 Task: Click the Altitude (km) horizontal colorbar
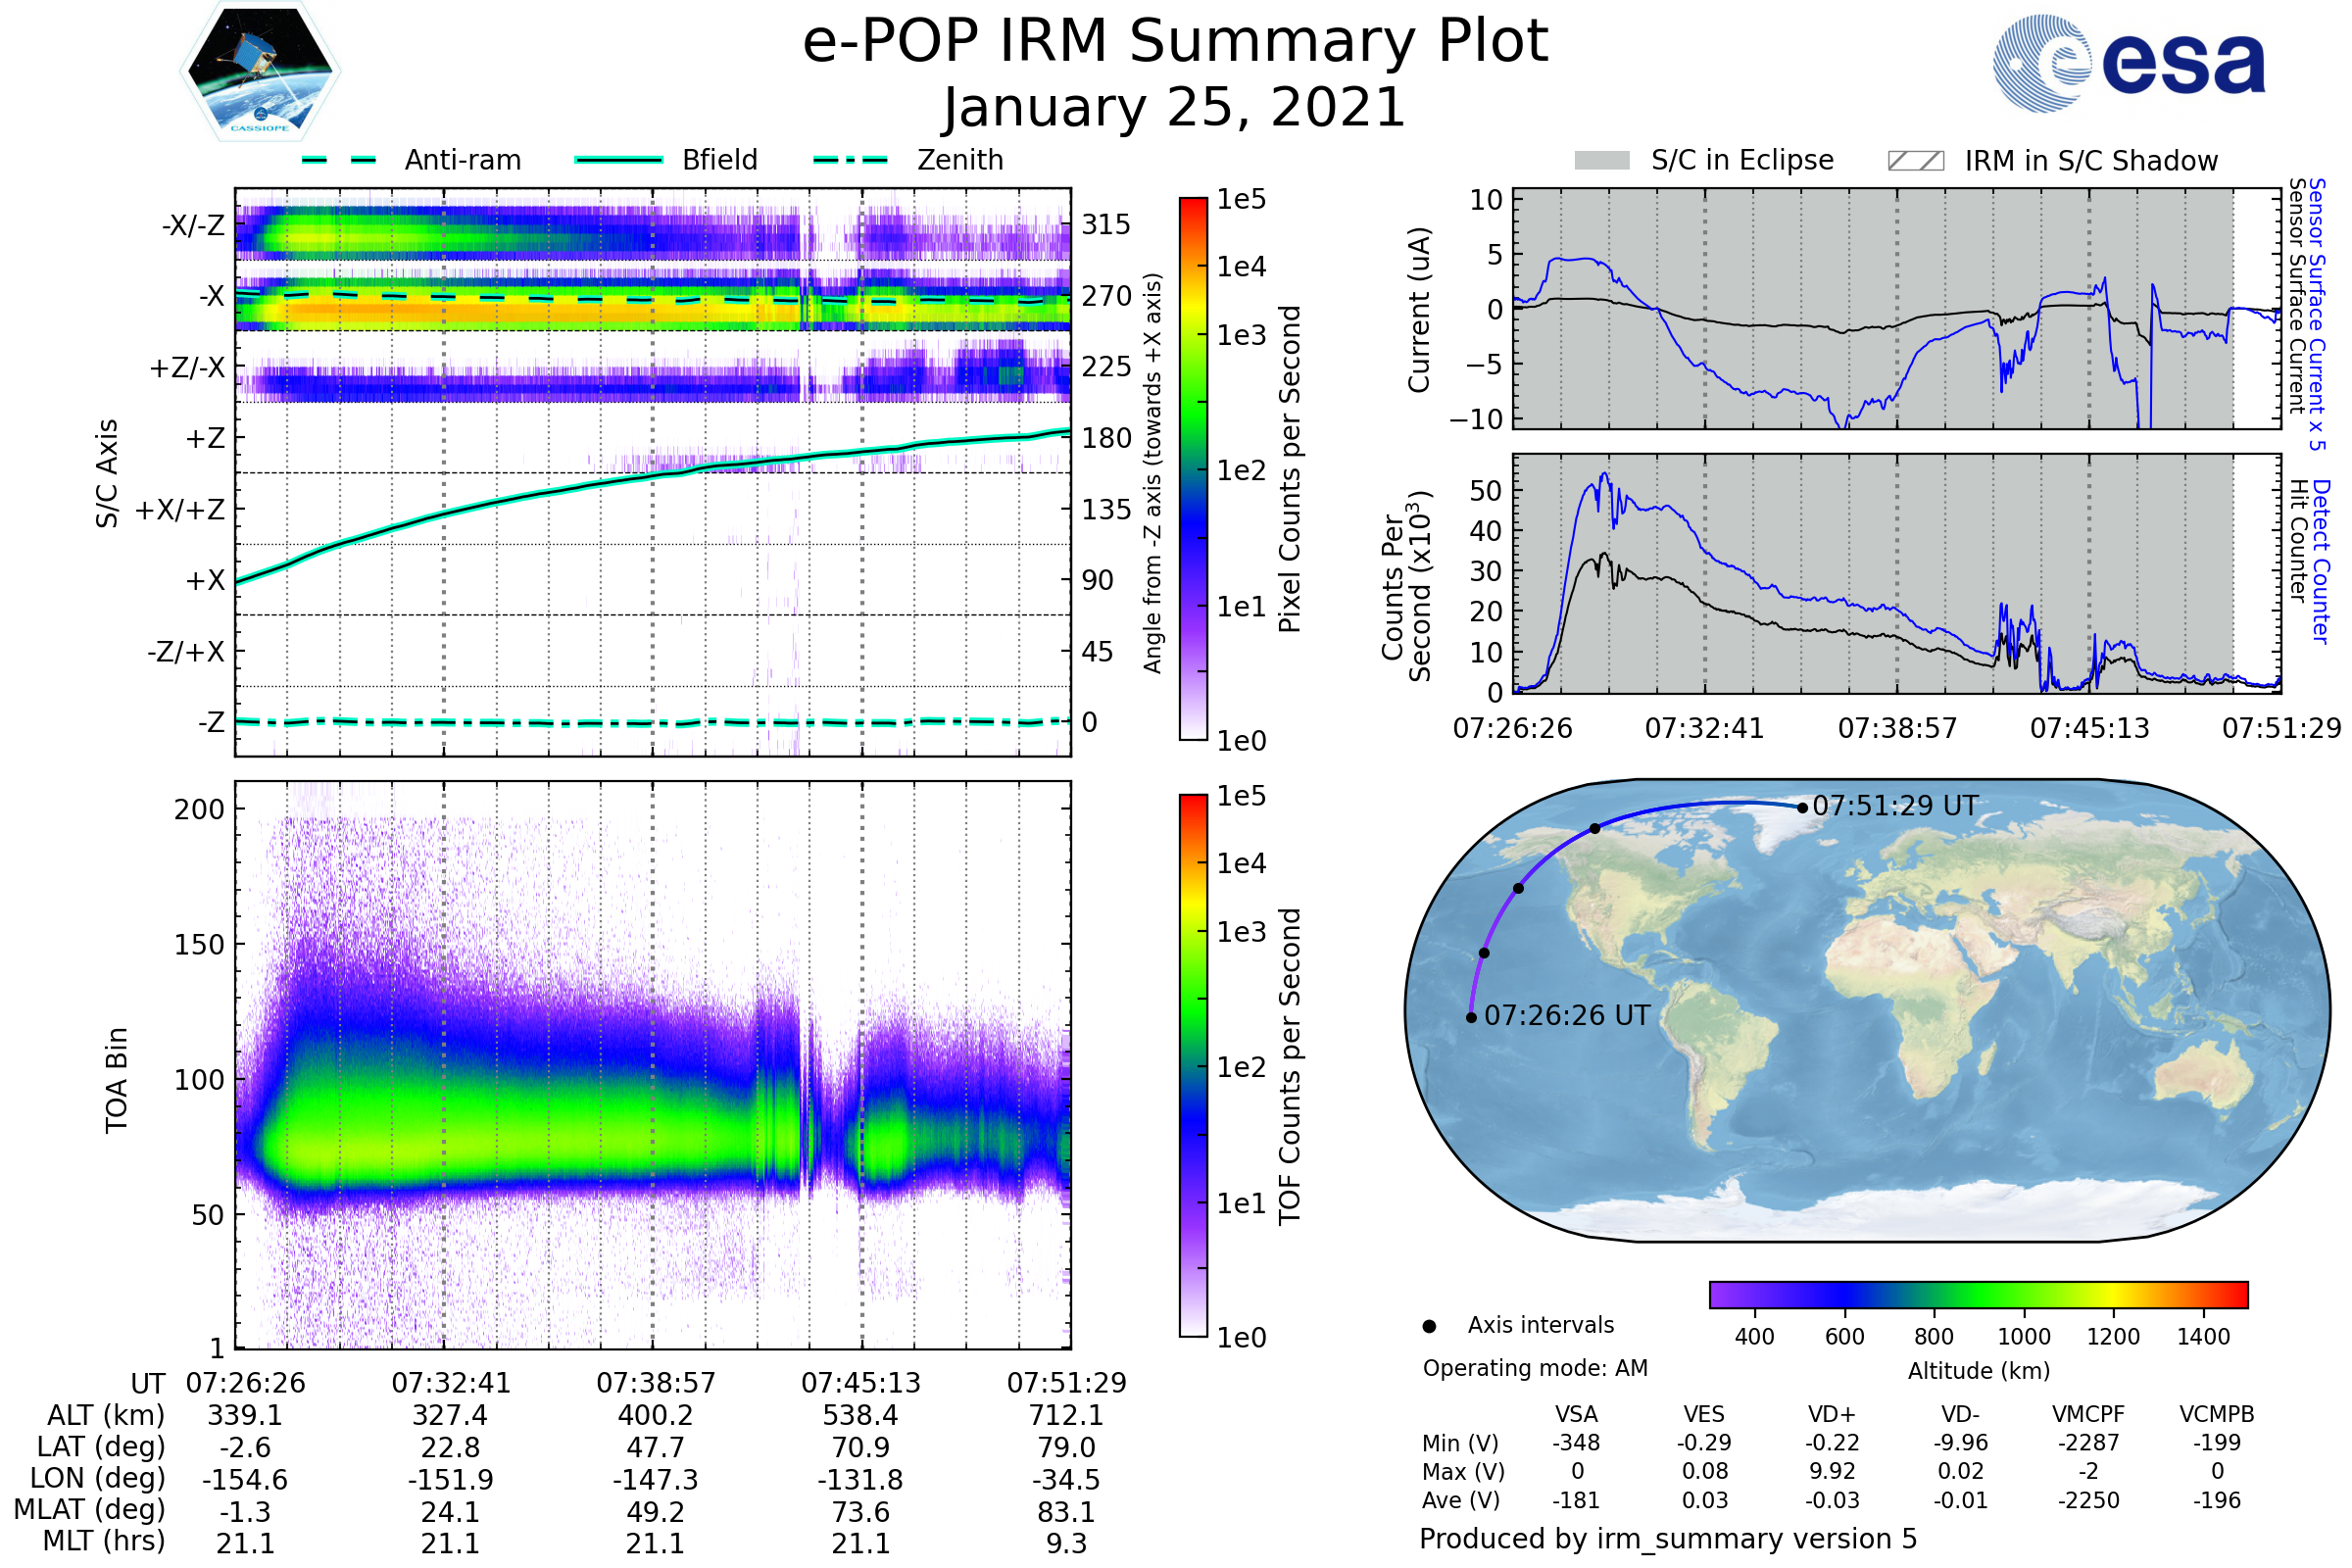(x=1978, y=1295)
